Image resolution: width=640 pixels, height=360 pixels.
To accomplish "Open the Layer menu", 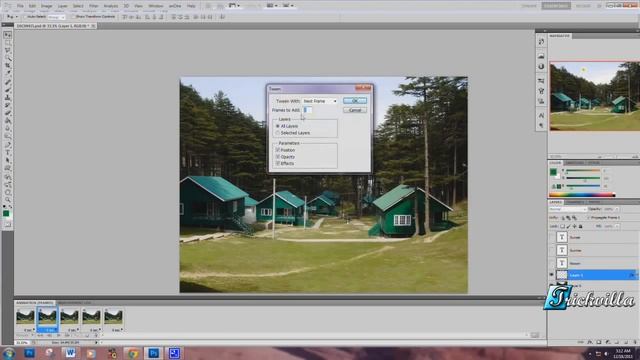I will tap(62, 6).
